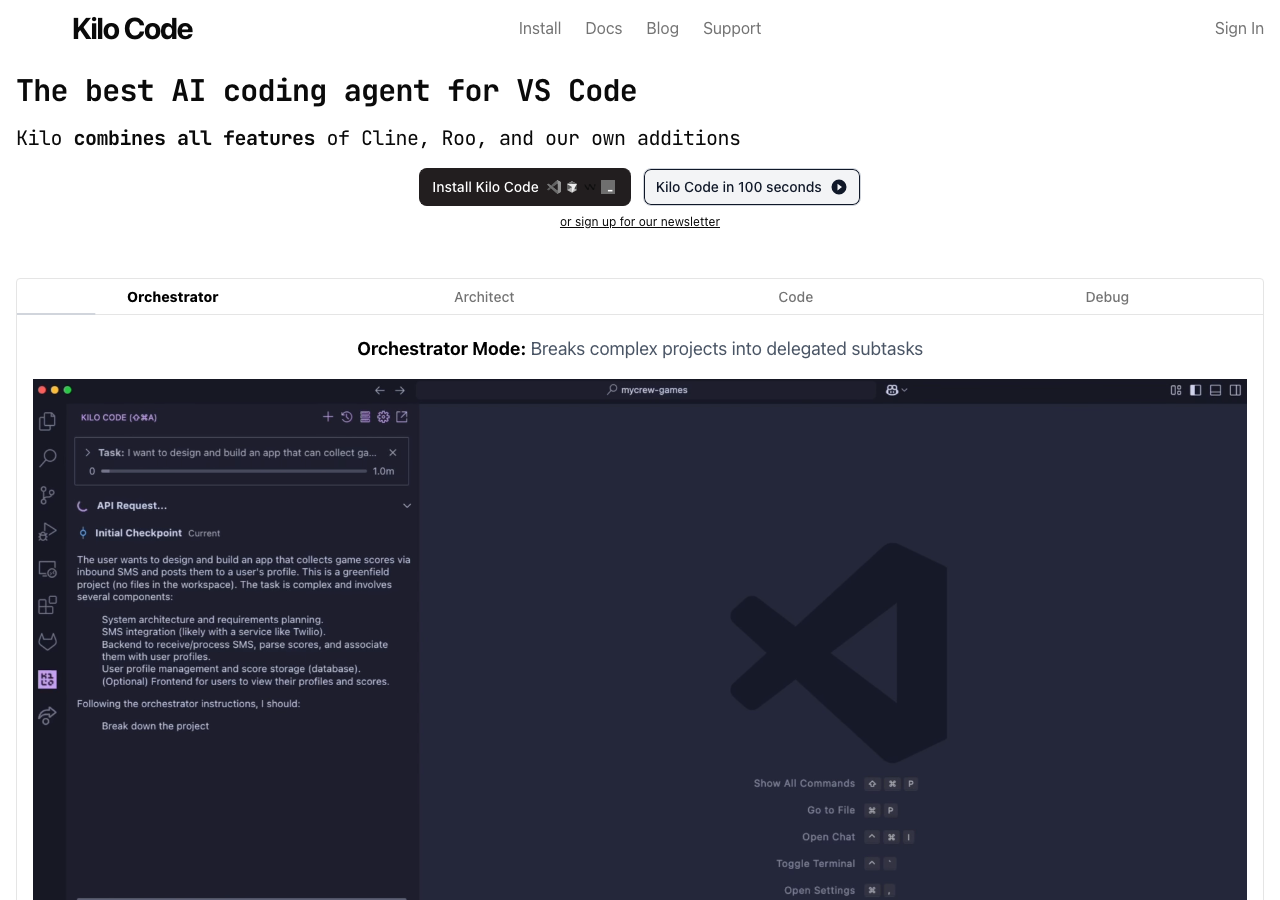The image size is (1280, 900).
Task: Click the 'Open Settings' shortcut text
Action: point(820,891)
